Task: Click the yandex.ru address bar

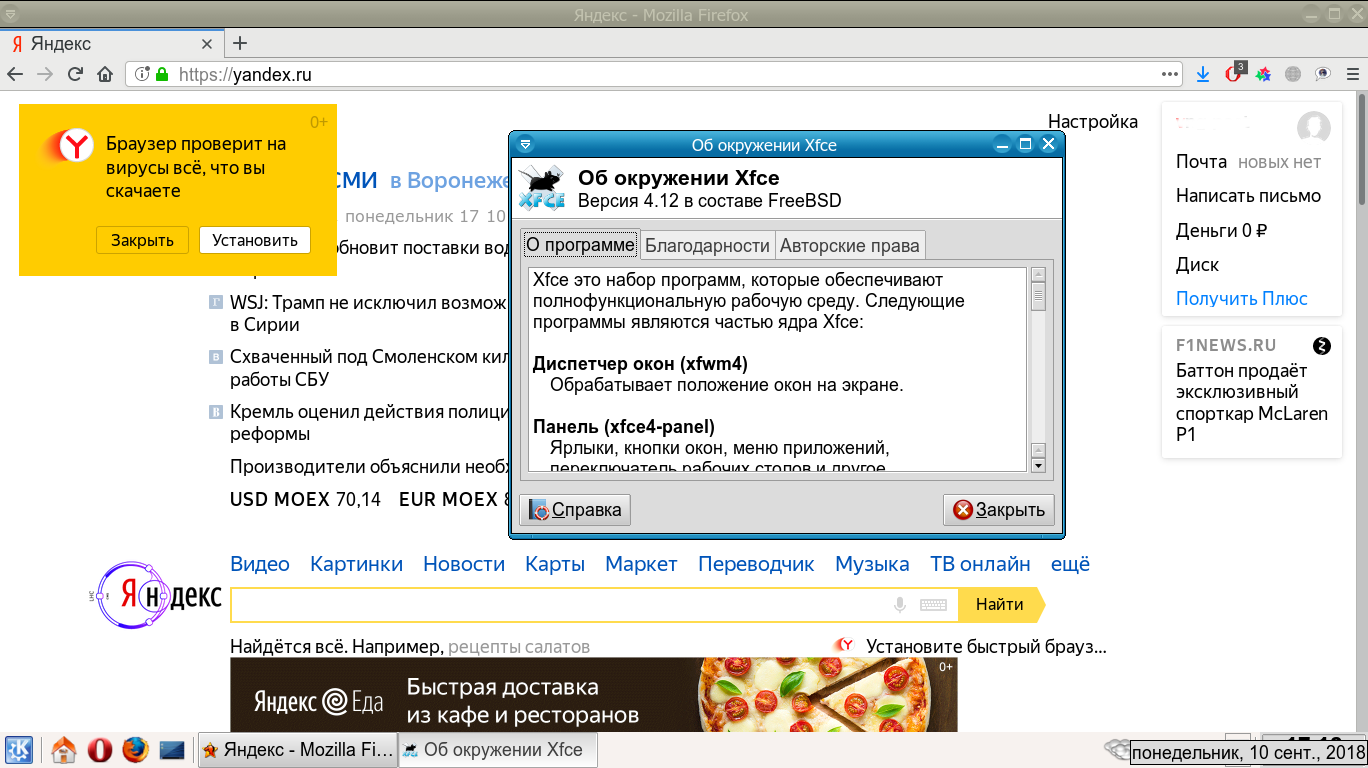Action: 655,74
